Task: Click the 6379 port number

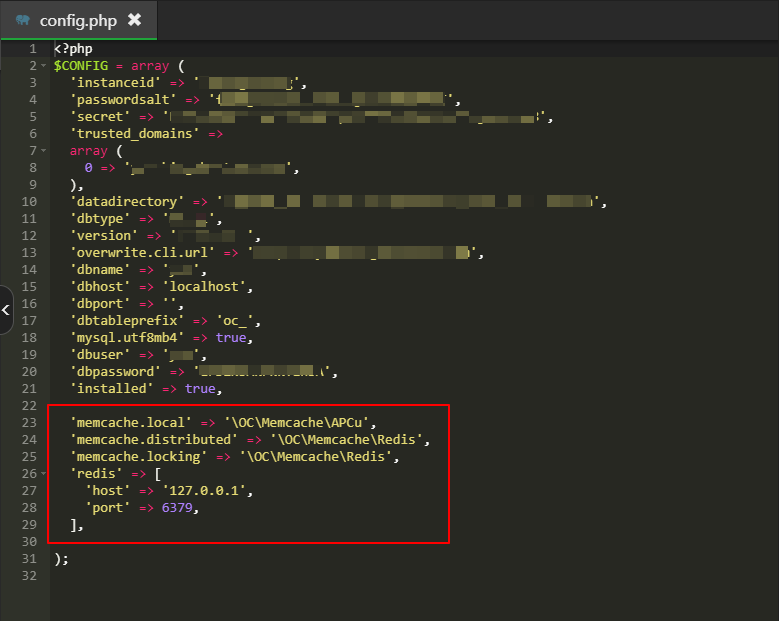Action: pos(180,508)
